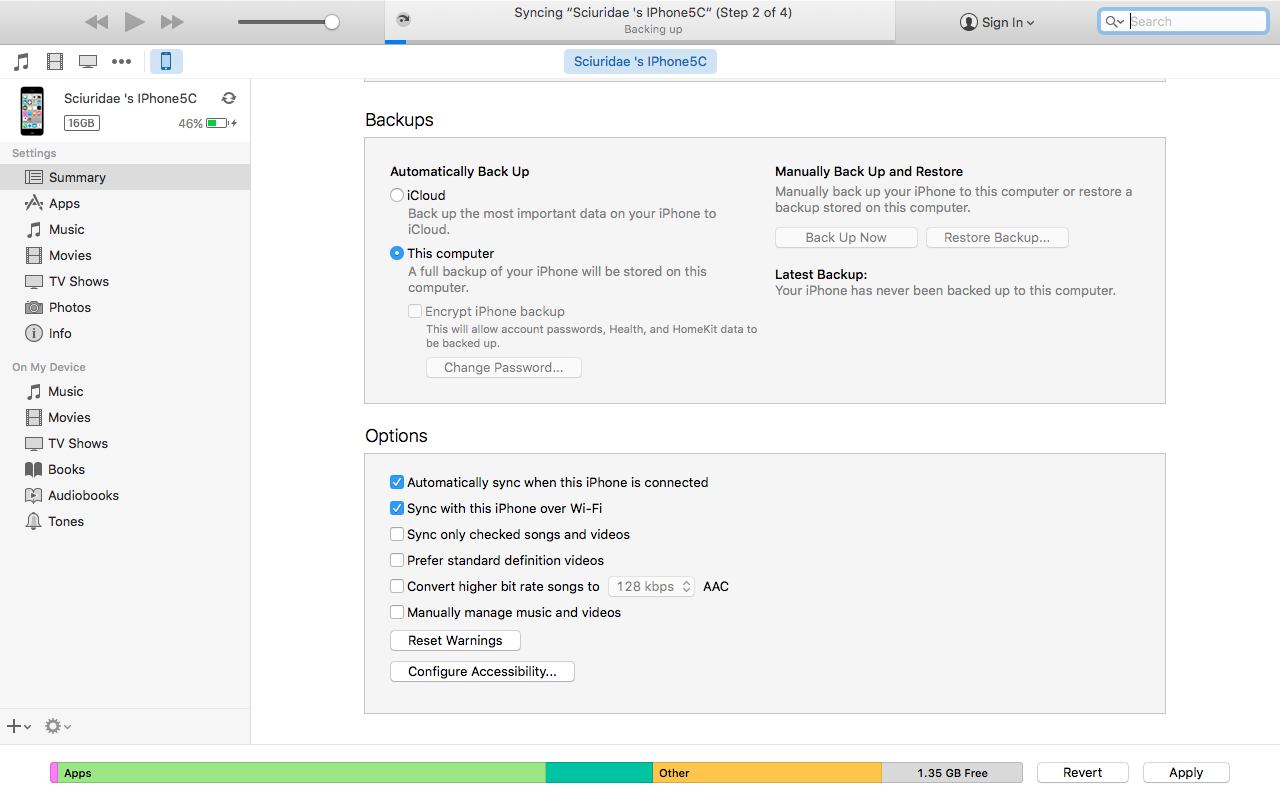Click the 16GB capacity badge

click(81, 123)
